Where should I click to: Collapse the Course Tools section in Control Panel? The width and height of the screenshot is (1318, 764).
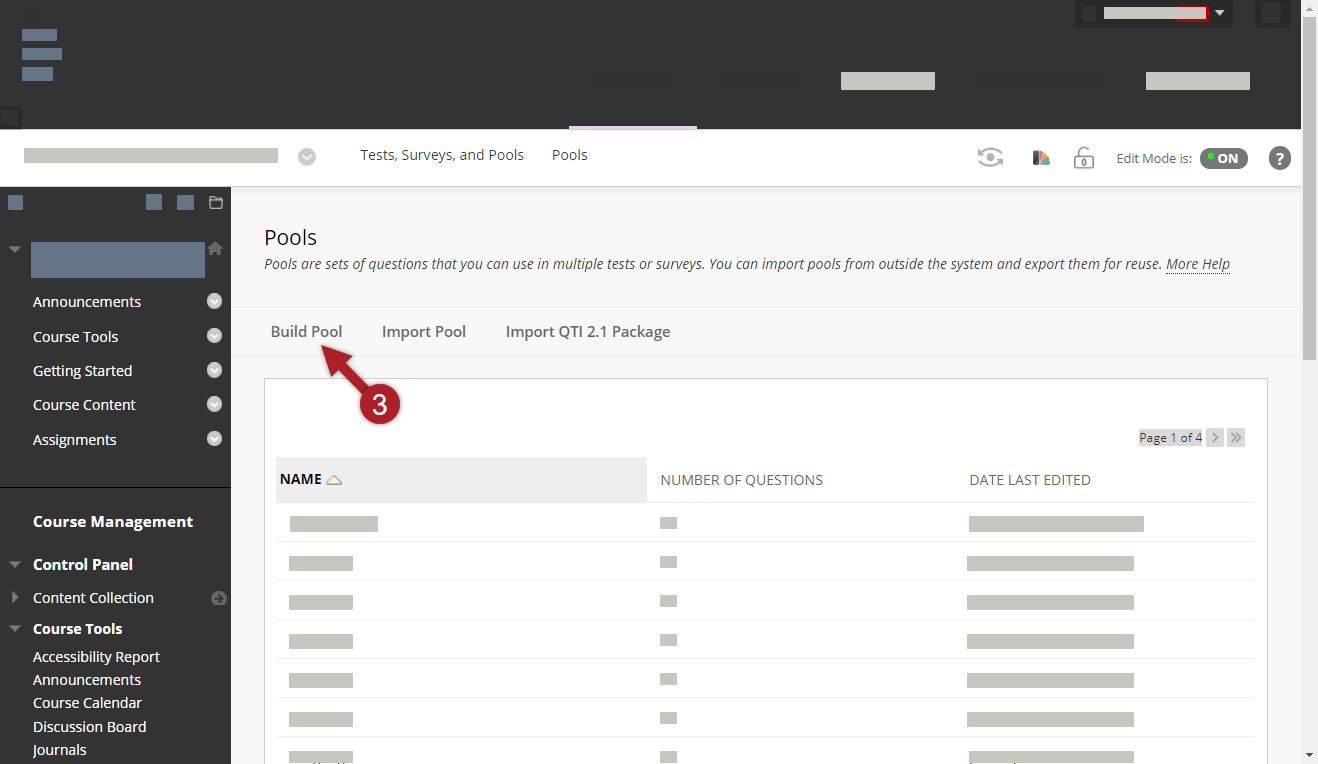[14, 628]
